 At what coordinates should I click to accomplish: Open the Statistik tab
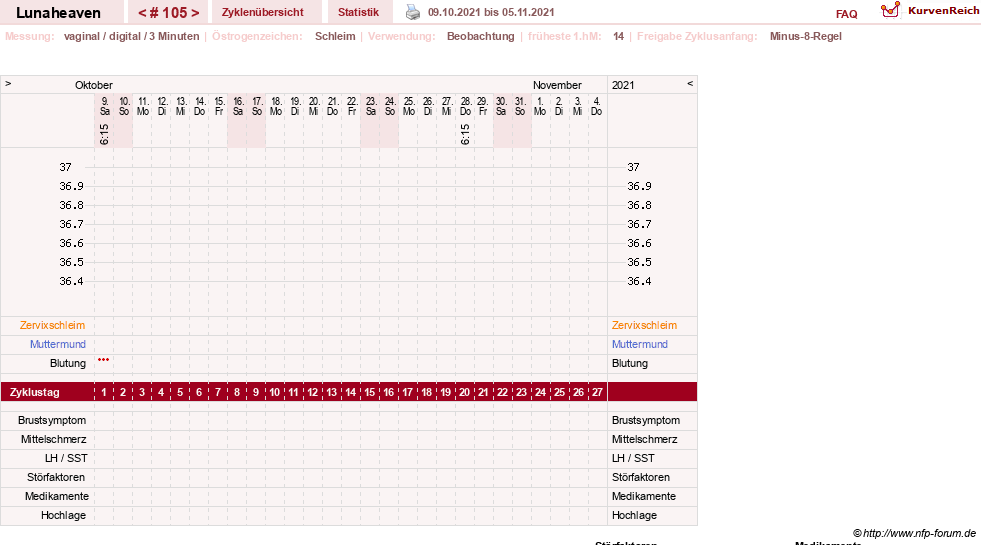[x=358, y=12]
